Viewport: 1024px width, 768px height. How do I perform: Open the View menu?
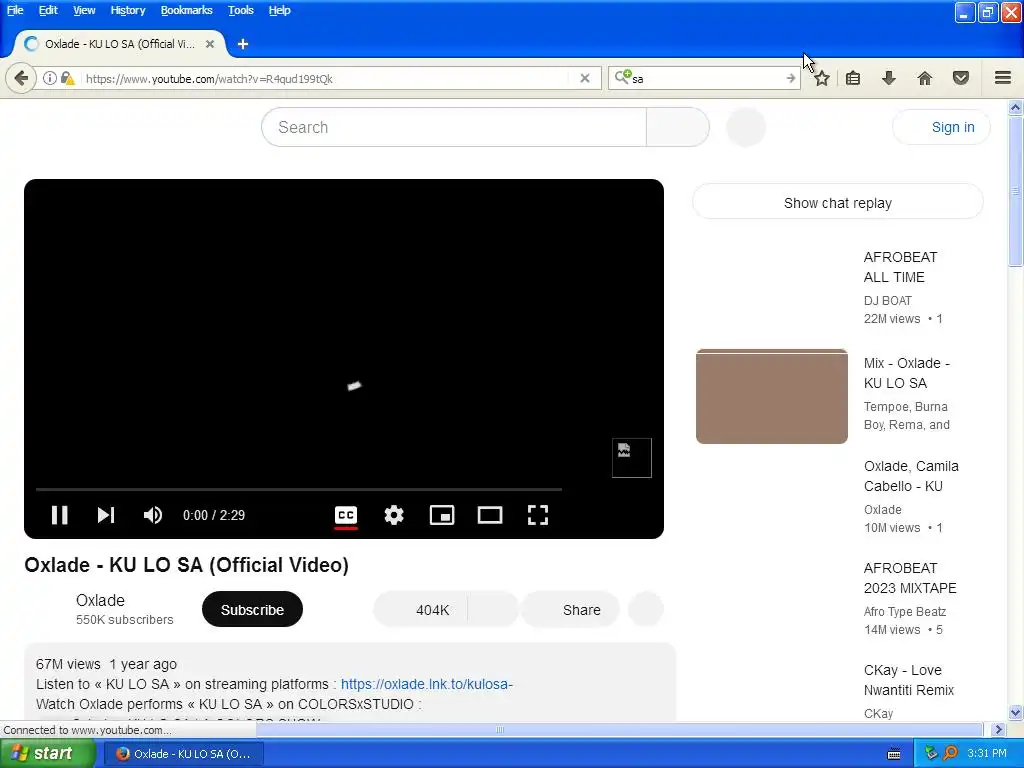(x=84, y=10)
